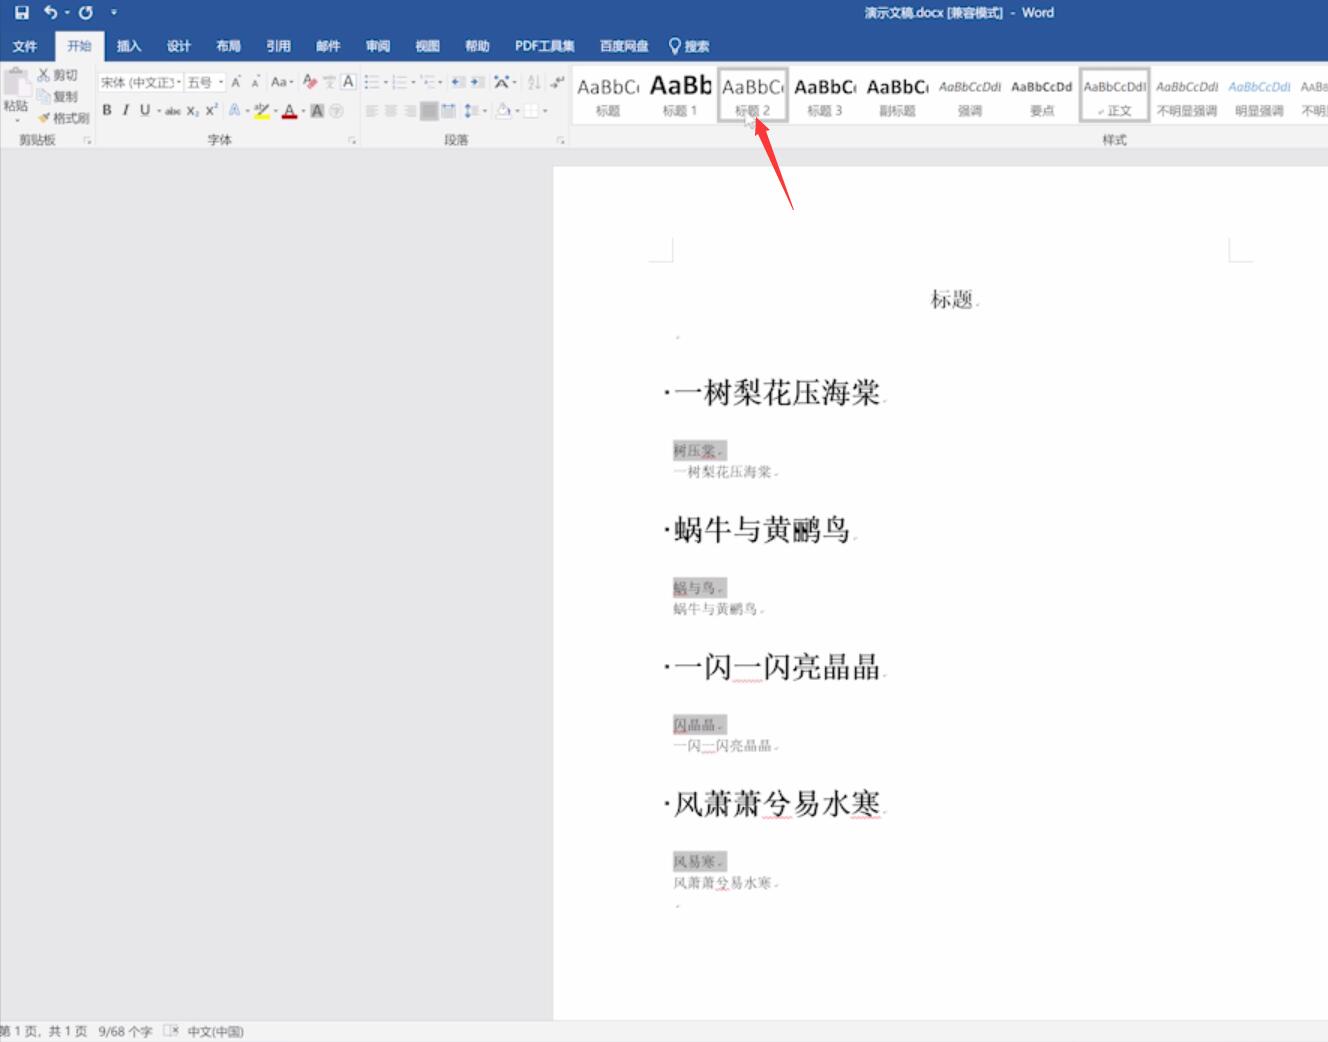
Task: Click the decrease indent icon
Action: point(458,82)
